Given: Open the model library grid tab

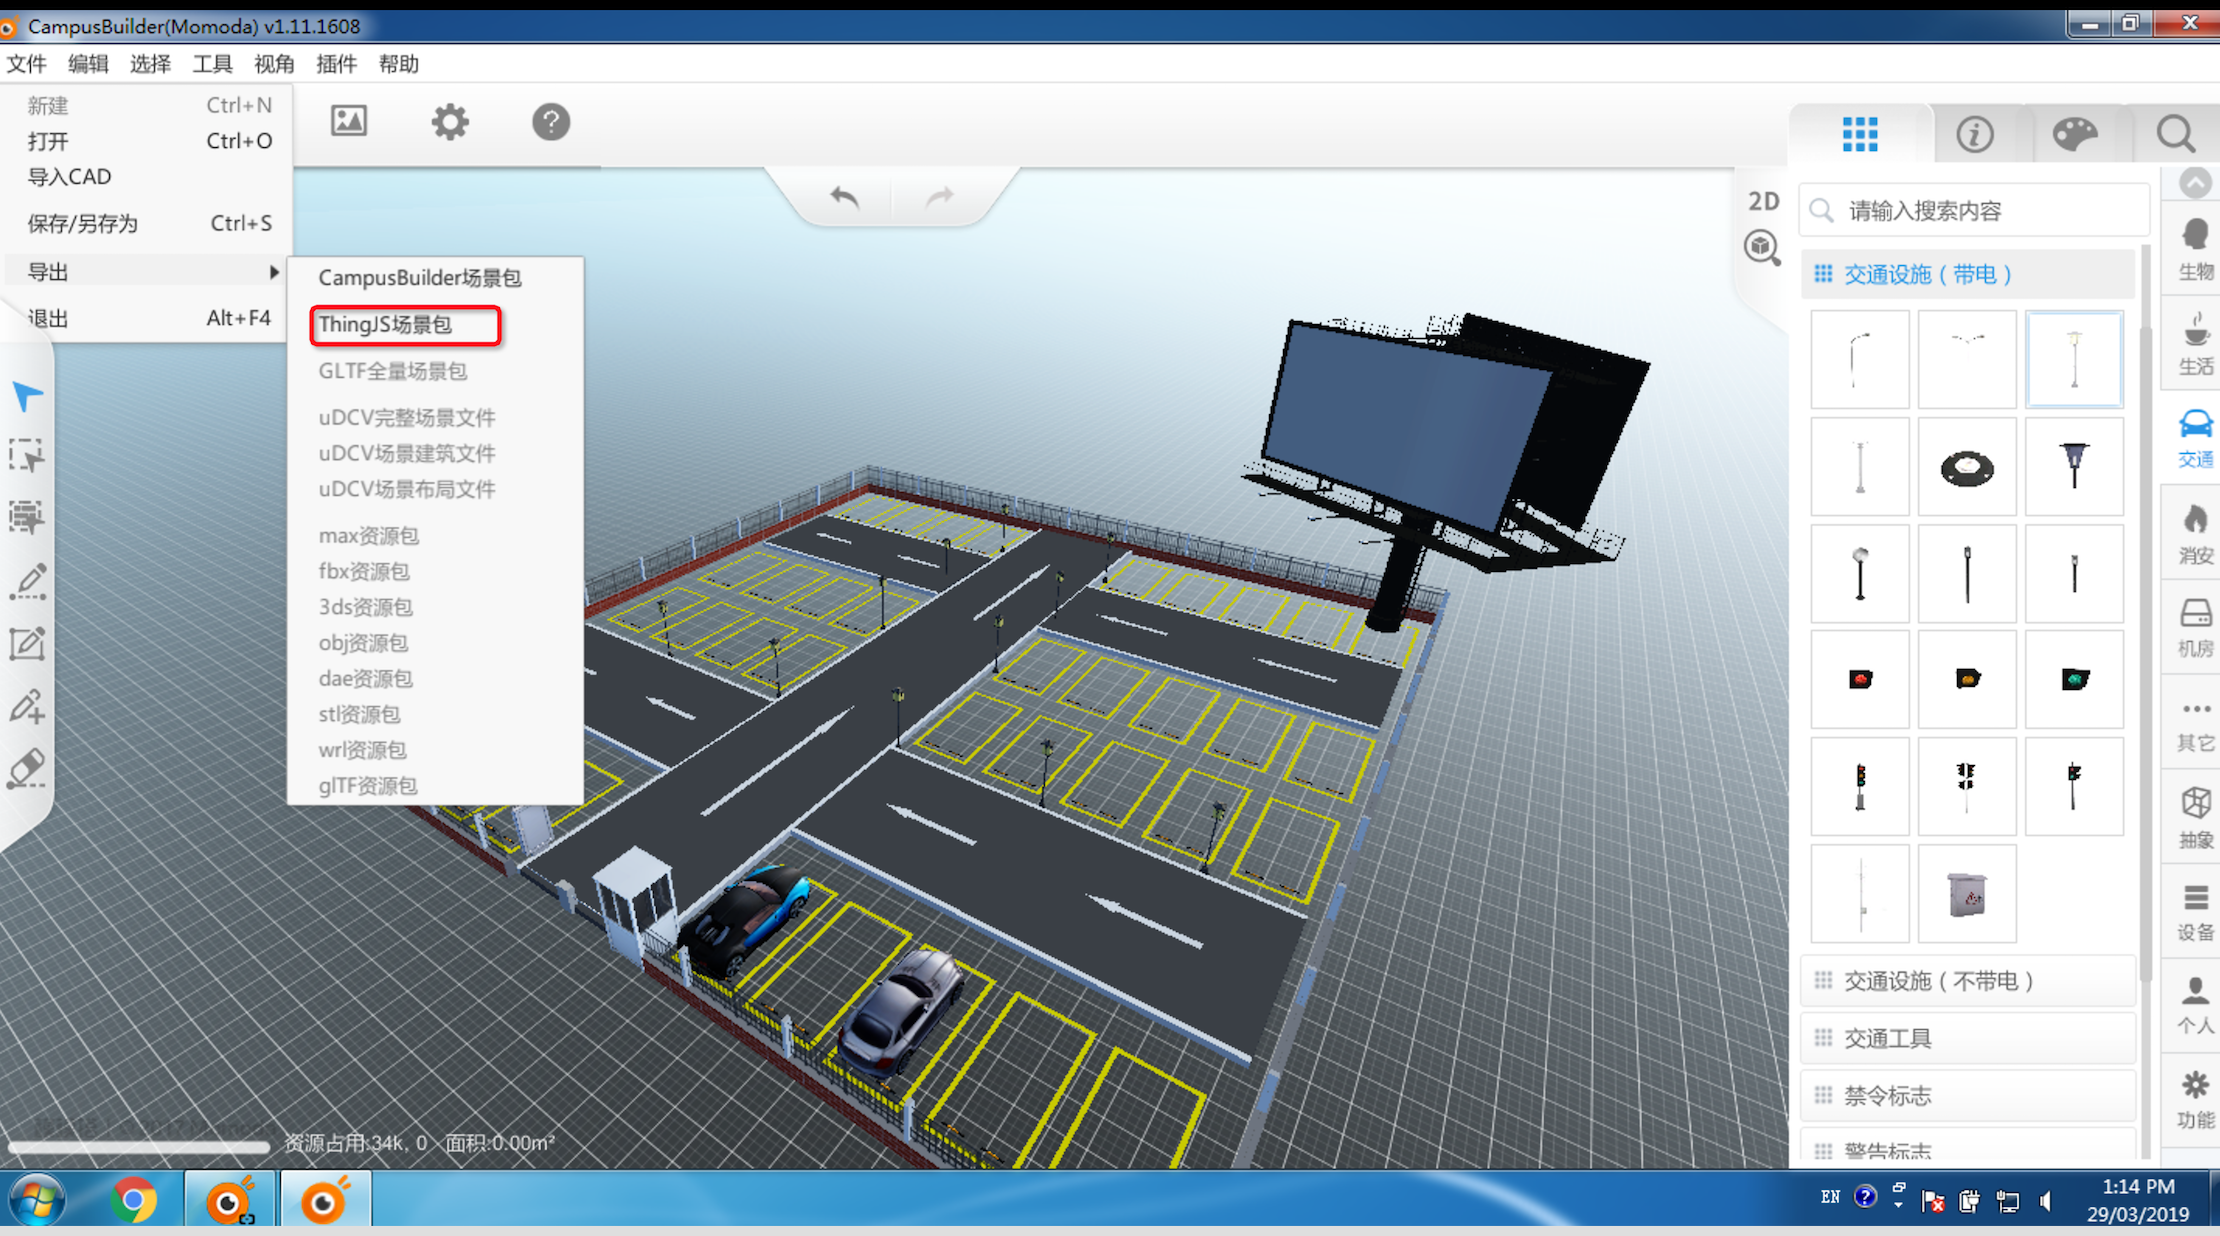Looking at the screenshot, I should coord(1860,134).
